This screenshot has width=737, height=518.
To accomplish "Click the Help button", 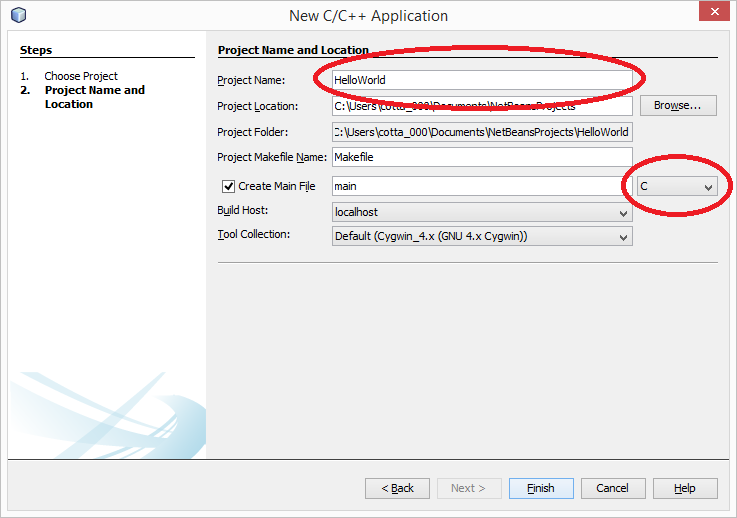I will [685, 488].
